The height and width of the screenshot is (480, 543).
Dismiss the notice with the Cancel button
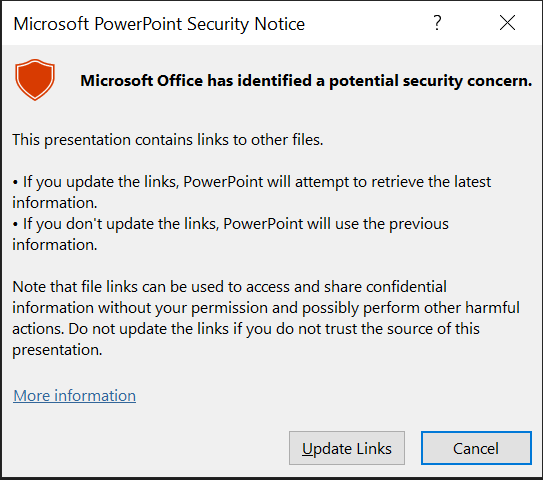pos(476,448)
